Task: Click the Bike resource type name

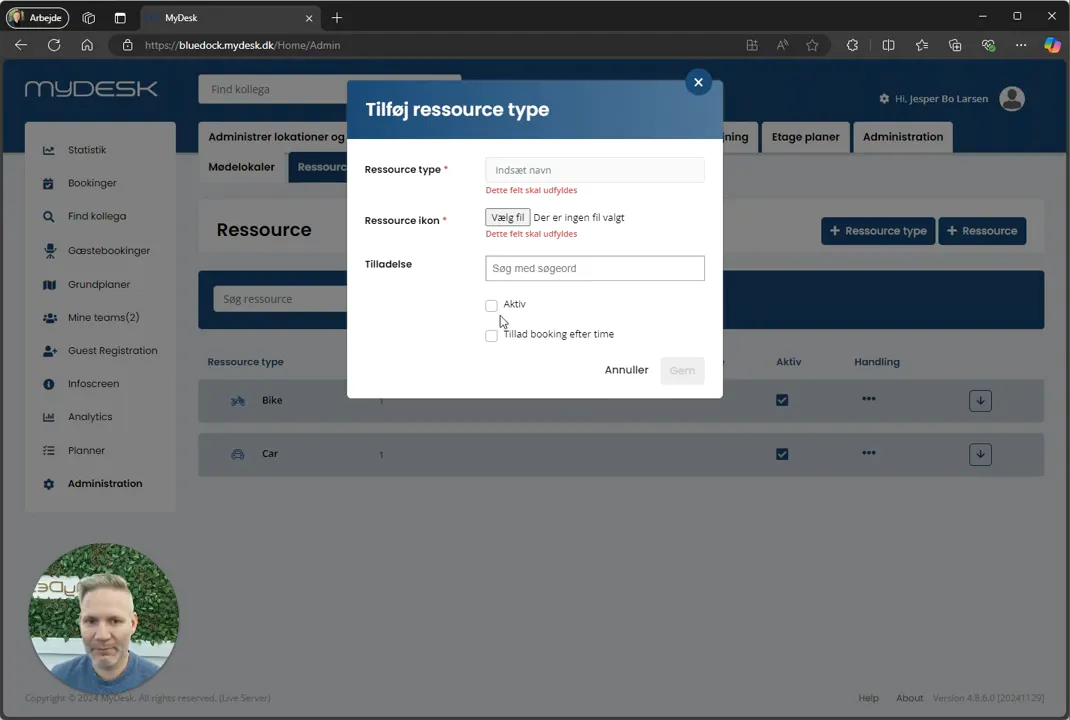Action: click(272, 401)
